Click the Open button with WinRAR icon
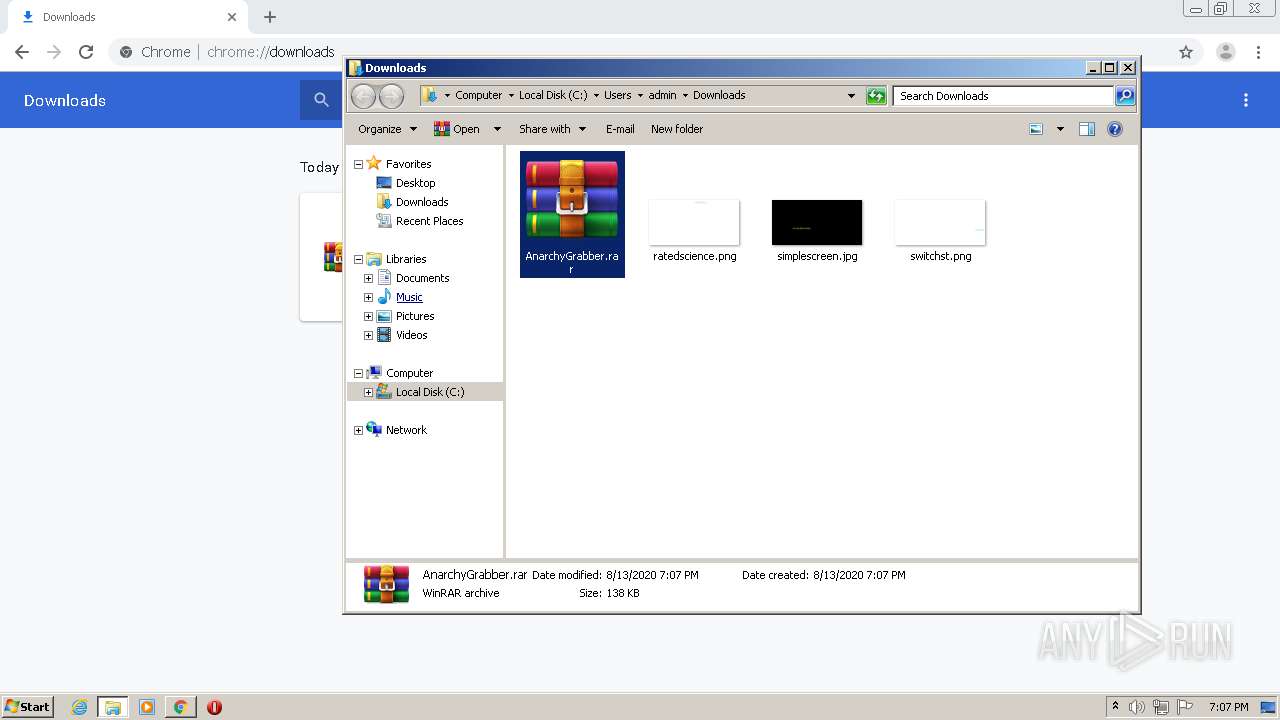1280x720 pixels. (457, 129)
